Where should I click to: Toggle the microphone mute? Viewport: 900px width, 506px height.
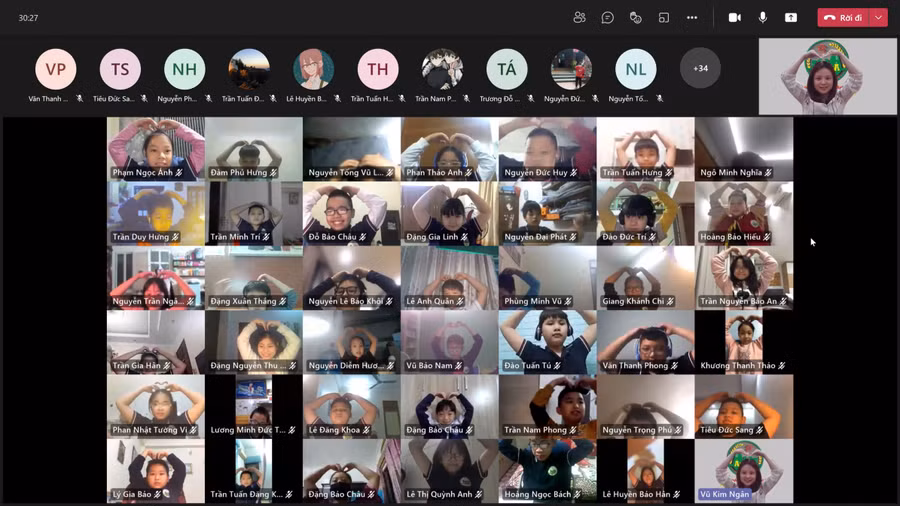[x=763, y=18]
